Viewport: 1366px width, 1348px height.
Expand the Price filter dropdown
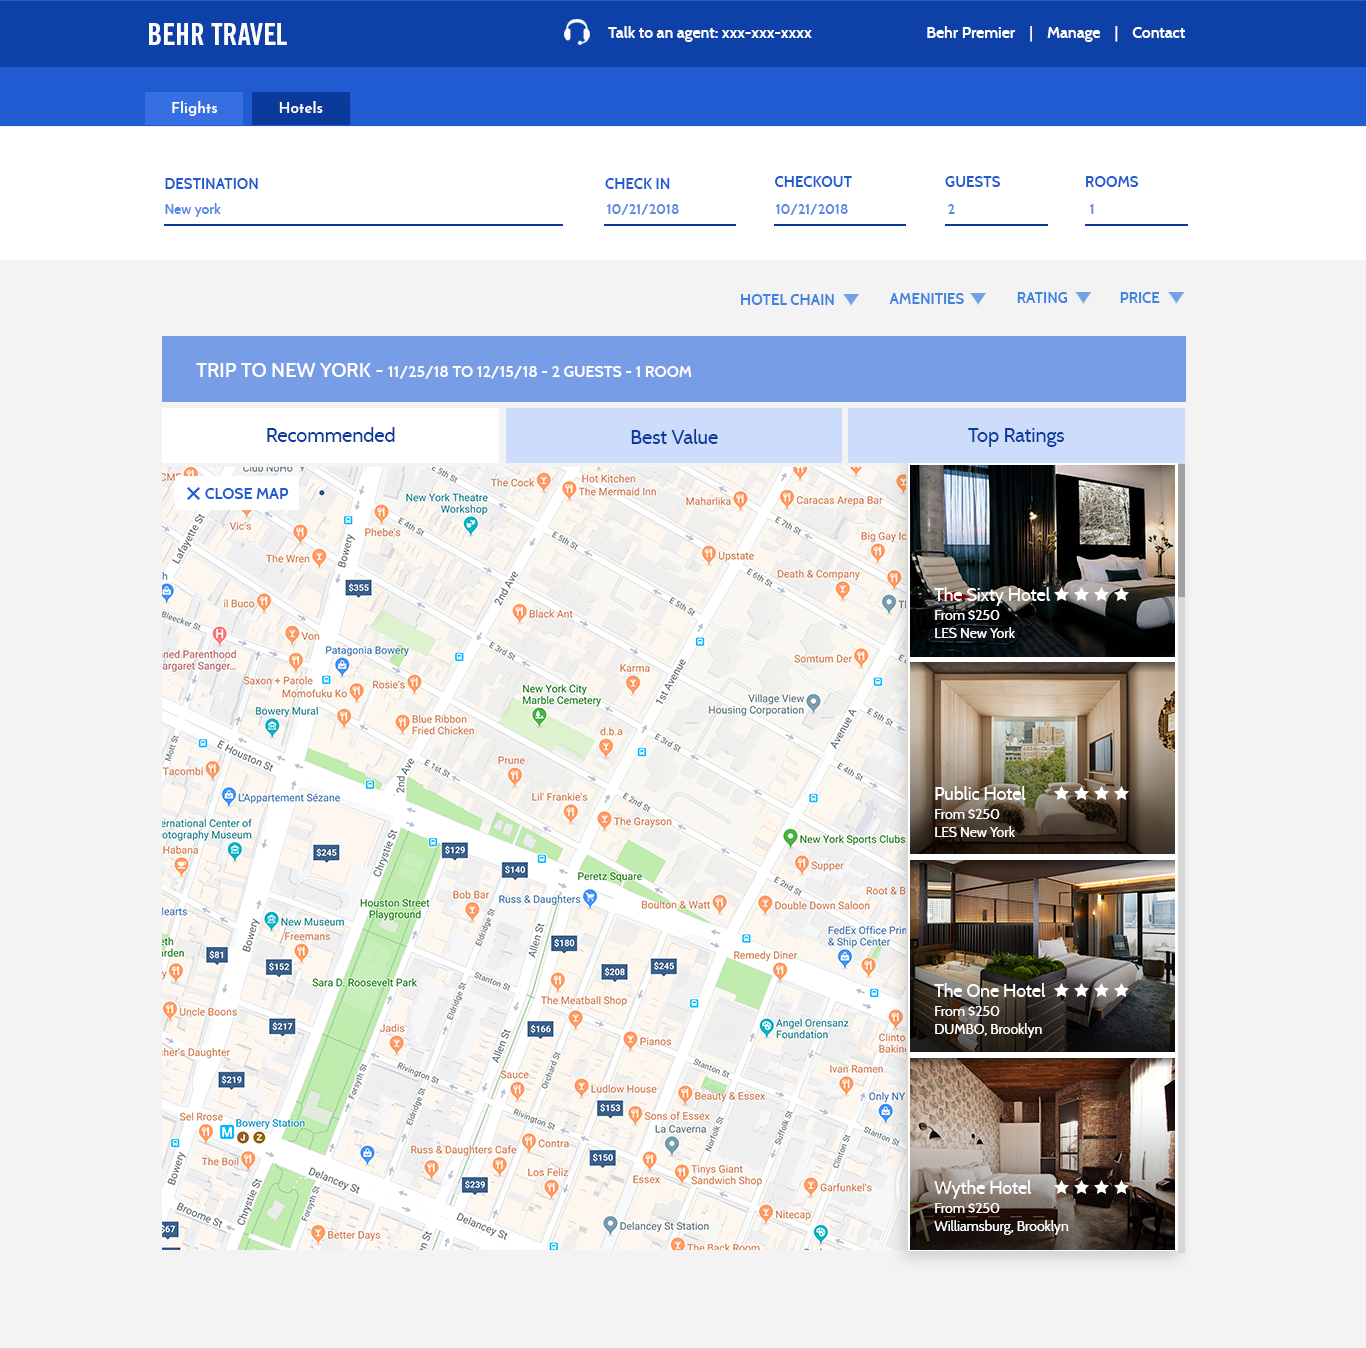point(1151,297)
